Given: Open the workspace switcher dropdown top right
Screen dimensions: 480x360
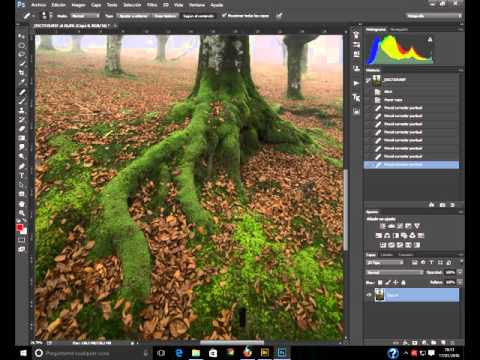Looking at the screenshot, I should [434, 16].
